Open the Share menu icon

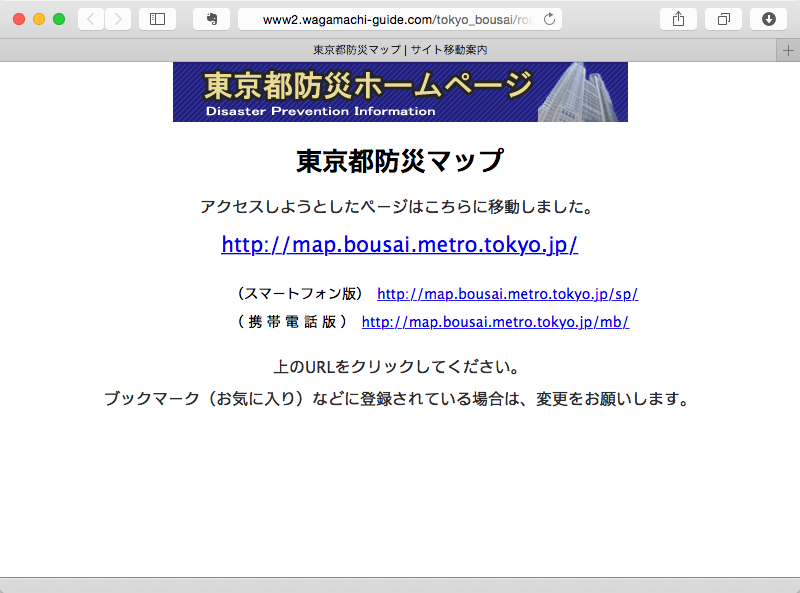pyautogui.click(x=678, y=19)
